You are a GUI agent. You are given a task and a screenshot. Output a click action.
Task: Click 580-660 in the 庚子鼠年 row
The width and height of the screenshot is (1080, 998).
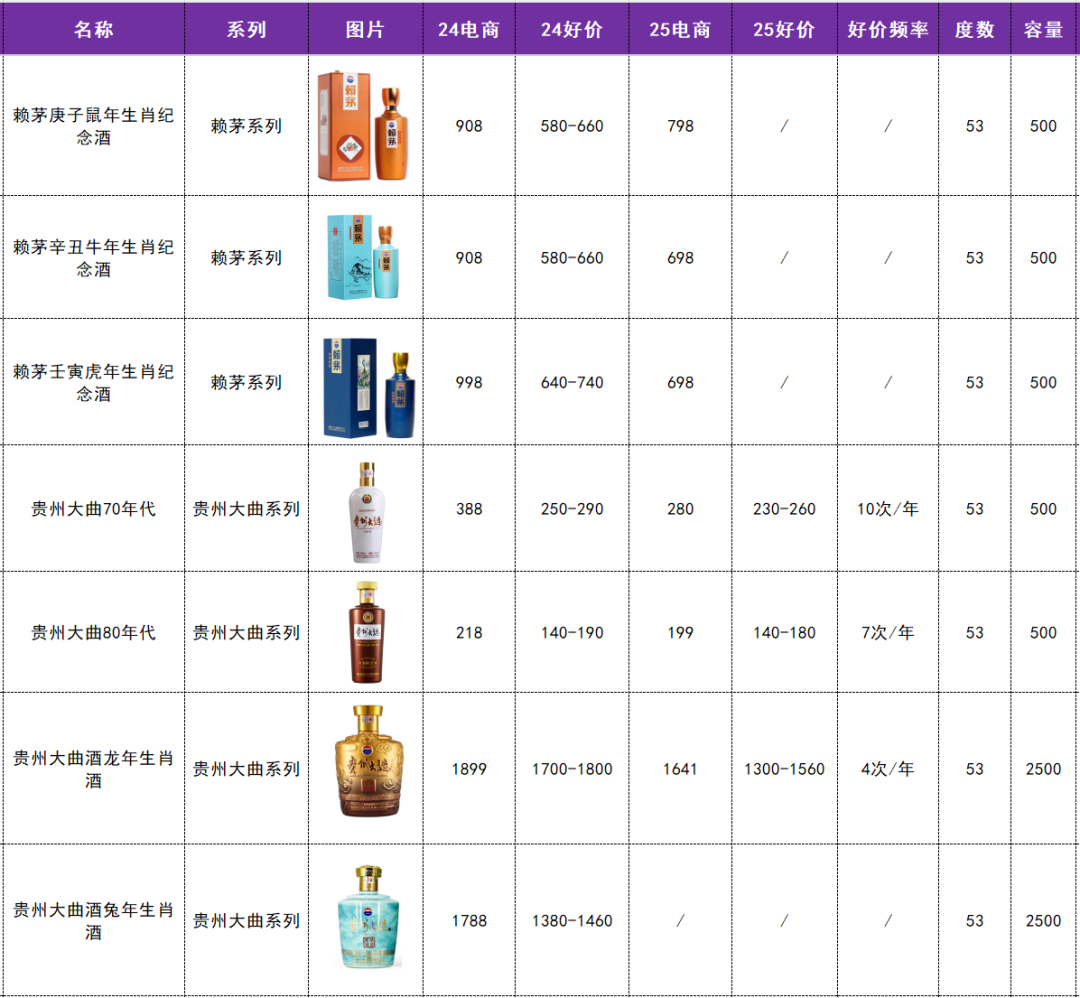click(x=572, y=126)
